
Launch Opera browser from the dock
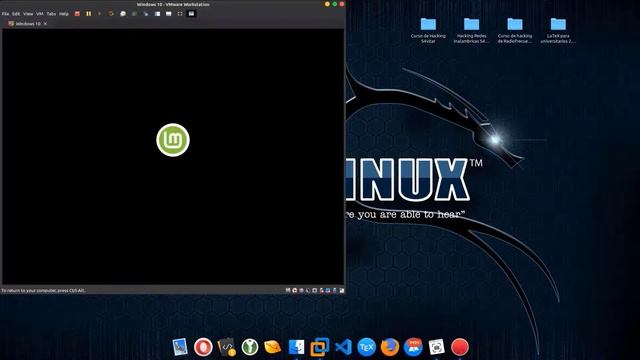click(203, 347)
